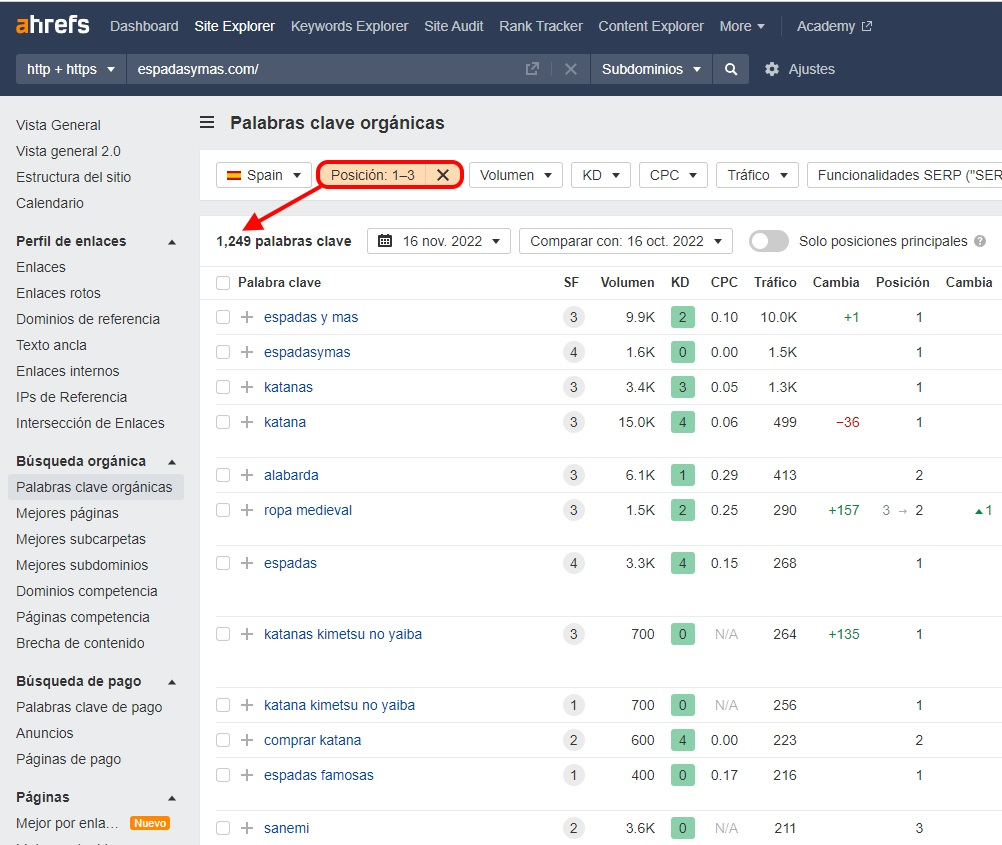Open the Tráfico filter dropdown
This screenshot has height=845, width=1002.
757,175
